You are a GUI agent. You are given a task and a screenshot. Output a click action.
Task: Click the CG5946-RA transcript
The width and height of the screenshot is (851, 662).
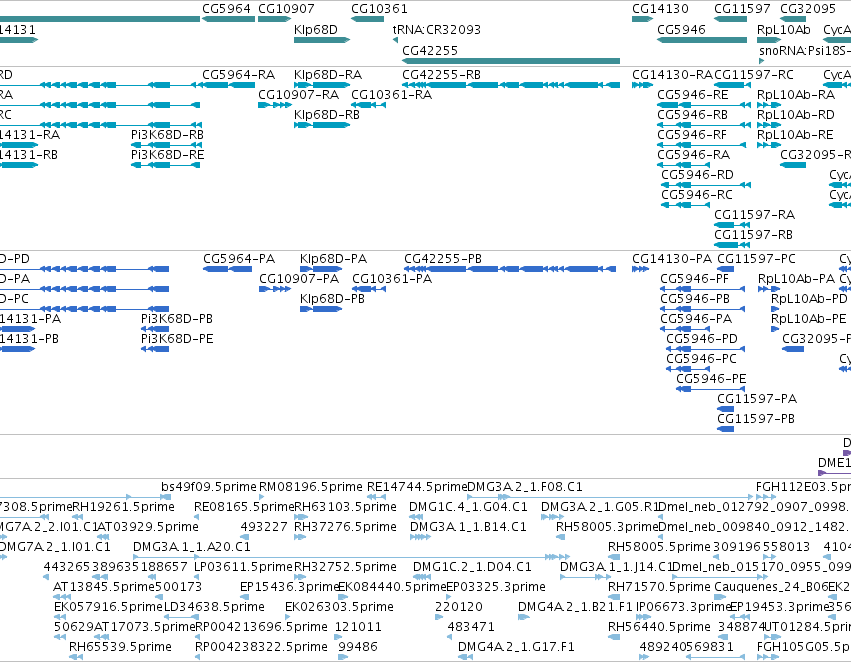click(x=684, y=166)
